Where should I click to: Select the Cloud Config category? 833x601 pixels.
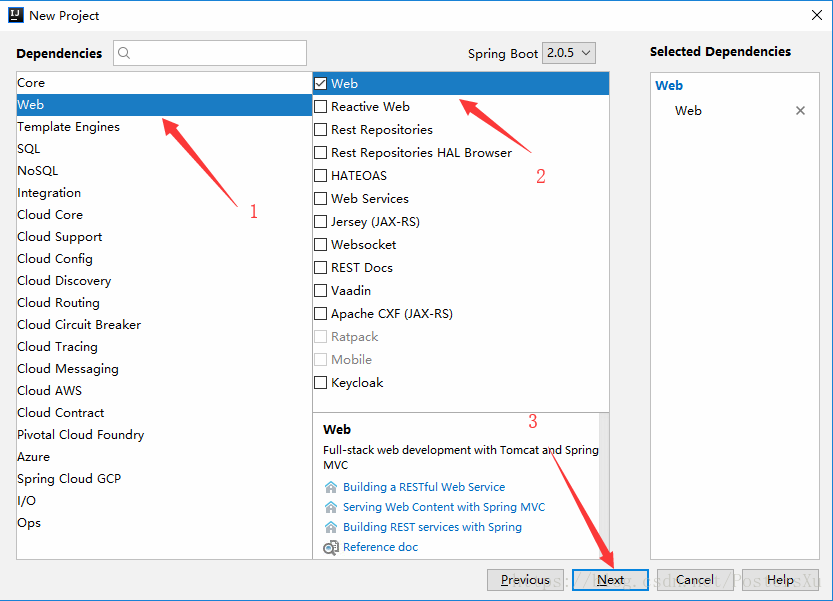point(164,259)
